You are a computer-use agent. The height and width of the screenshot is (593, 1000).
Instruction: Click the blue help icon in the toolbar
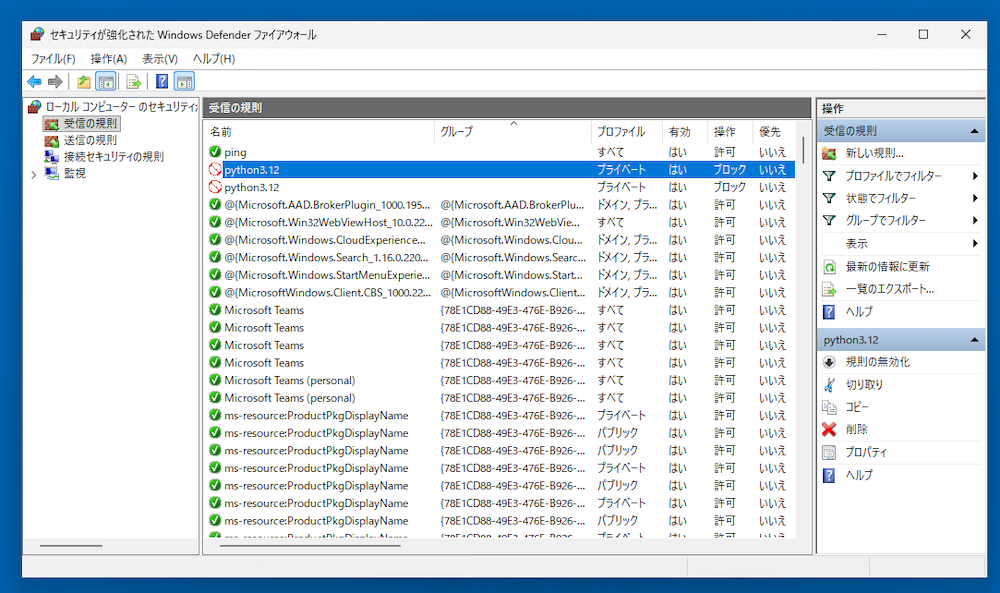point(162,82)
